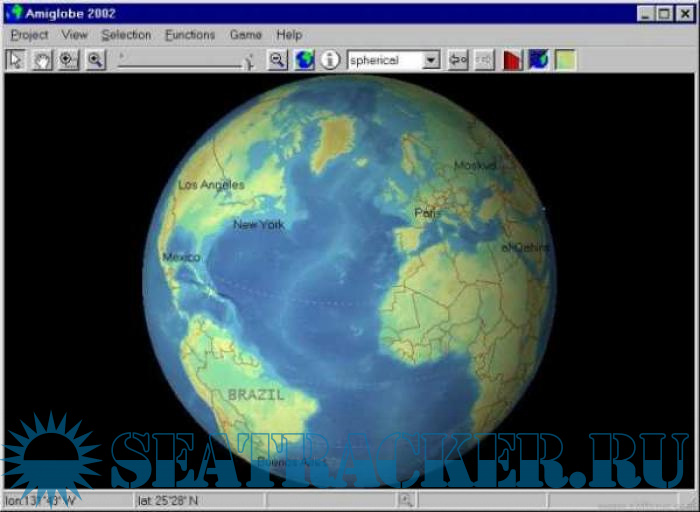
Task: Click the back arrow navigation icon
Action: [459, 60]
